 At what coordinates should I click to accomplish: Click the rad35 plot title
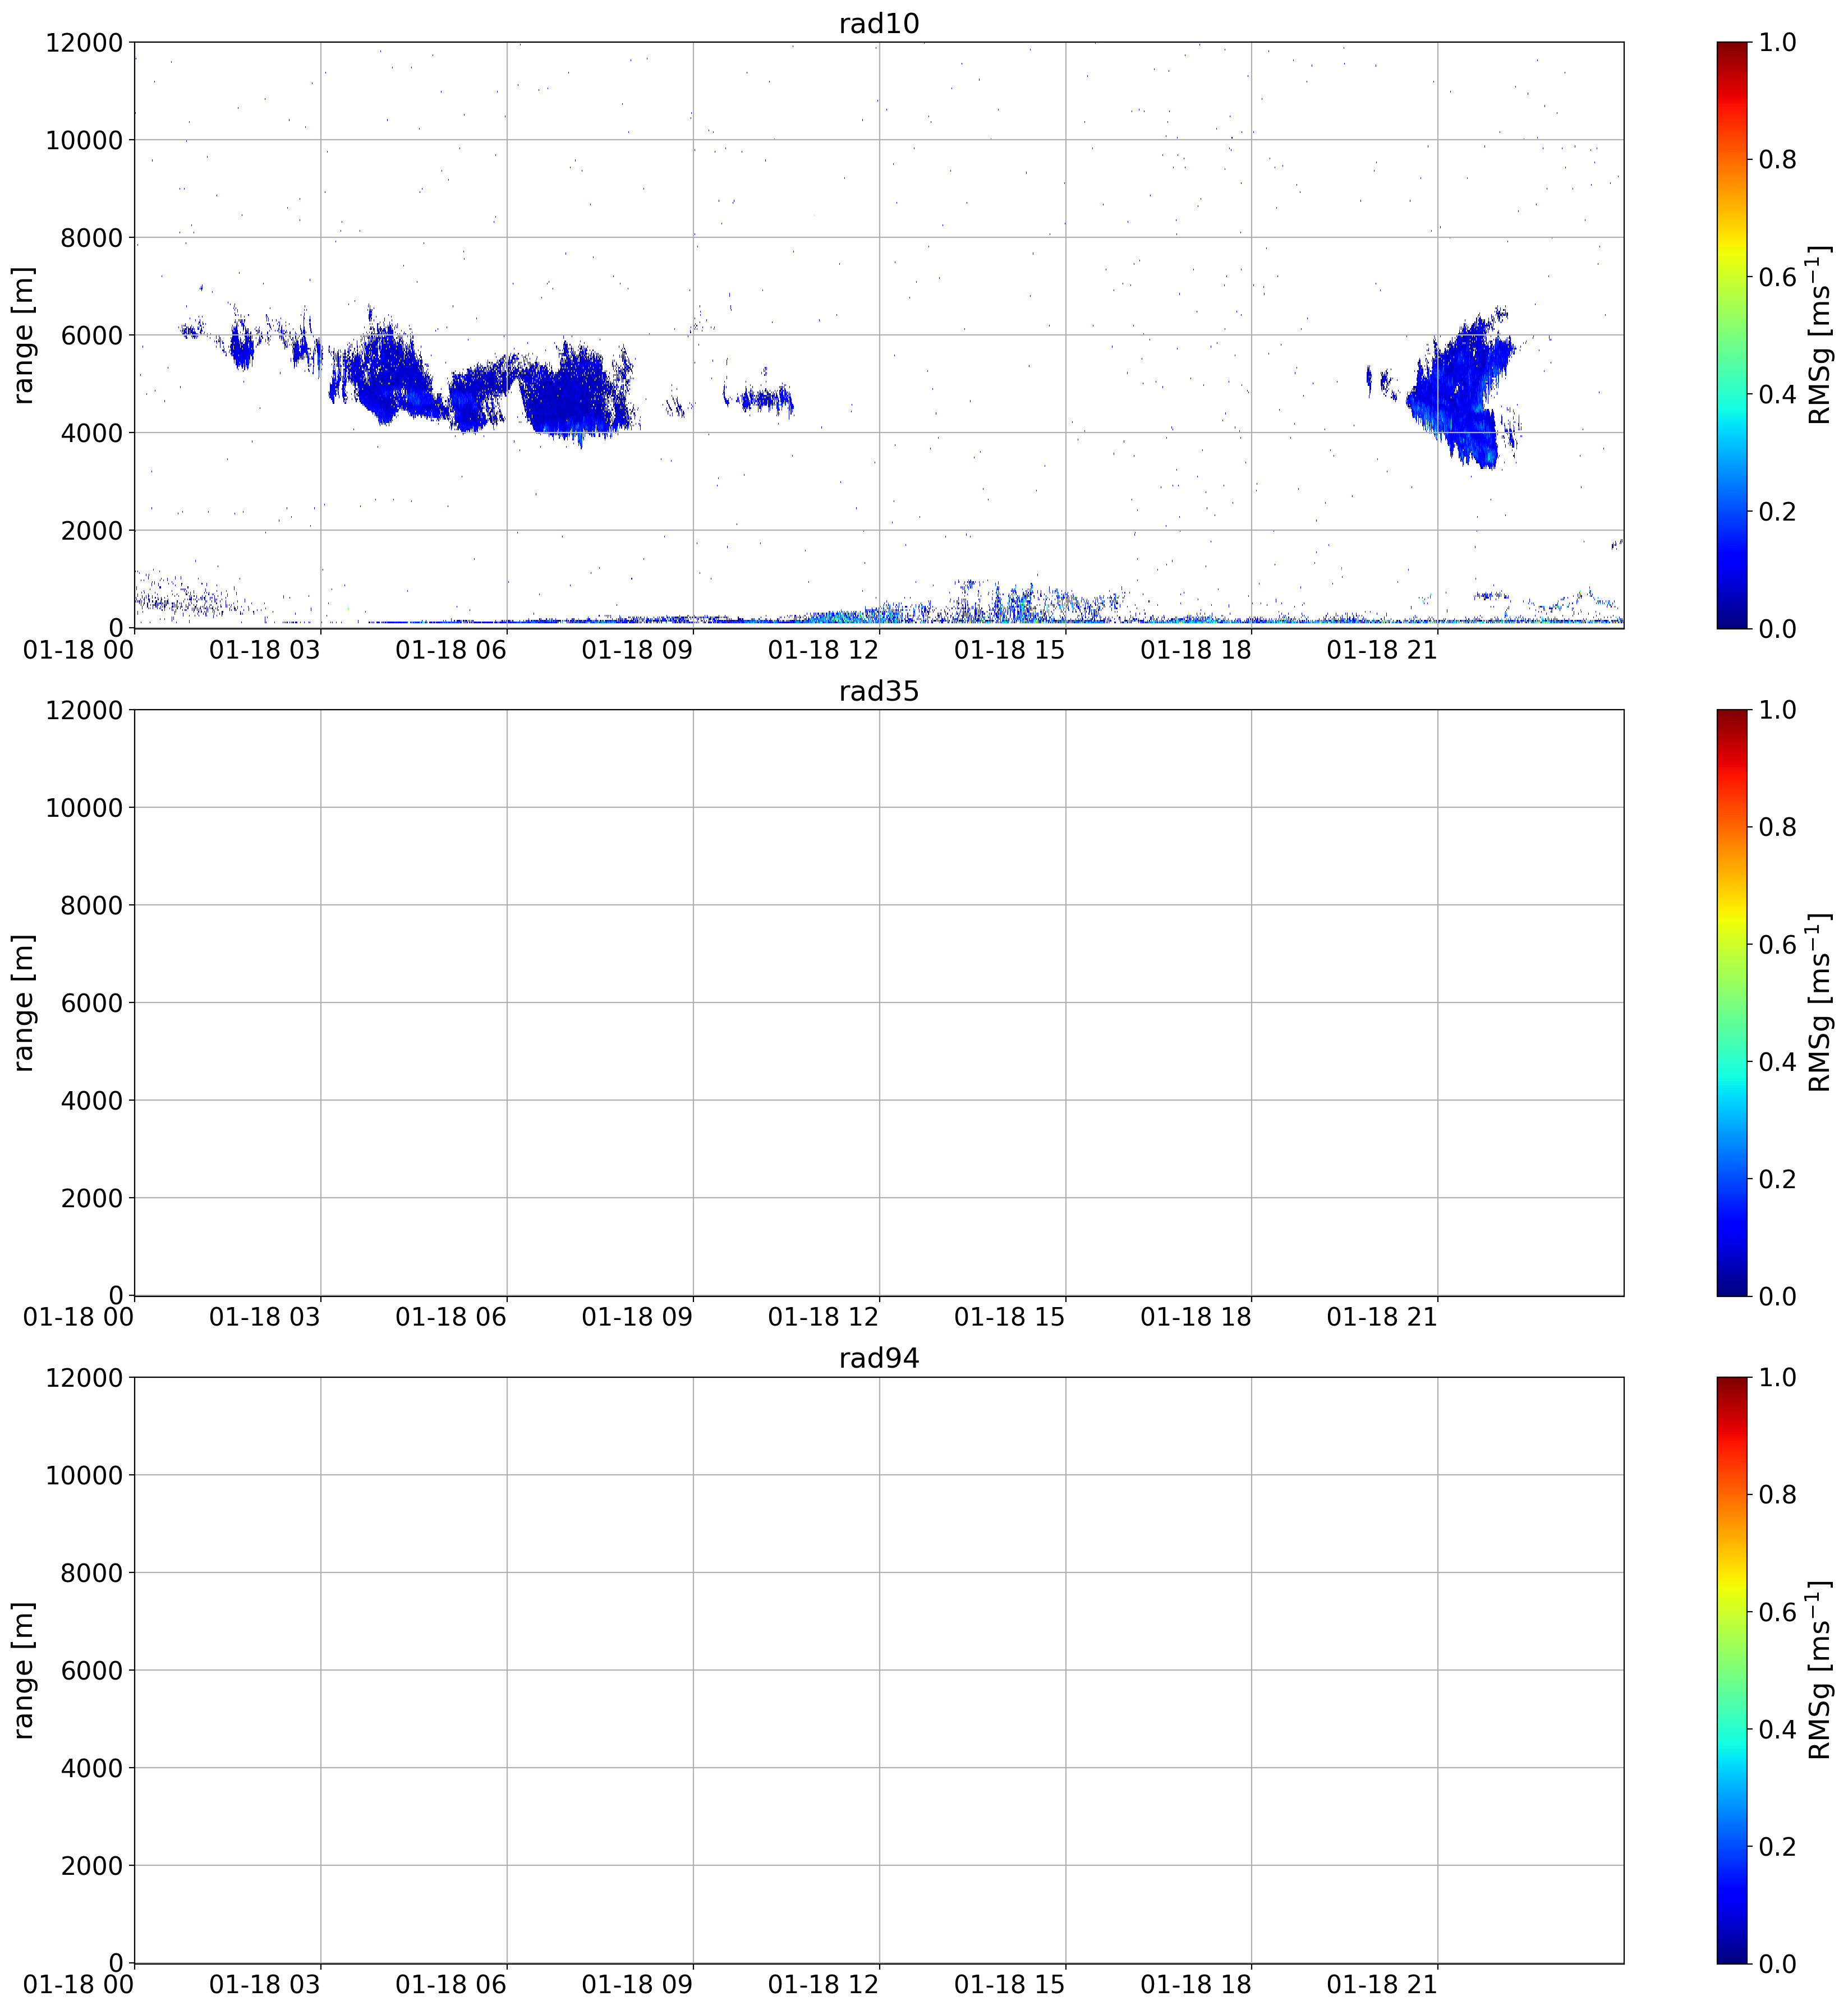click(x=878, y=691)
